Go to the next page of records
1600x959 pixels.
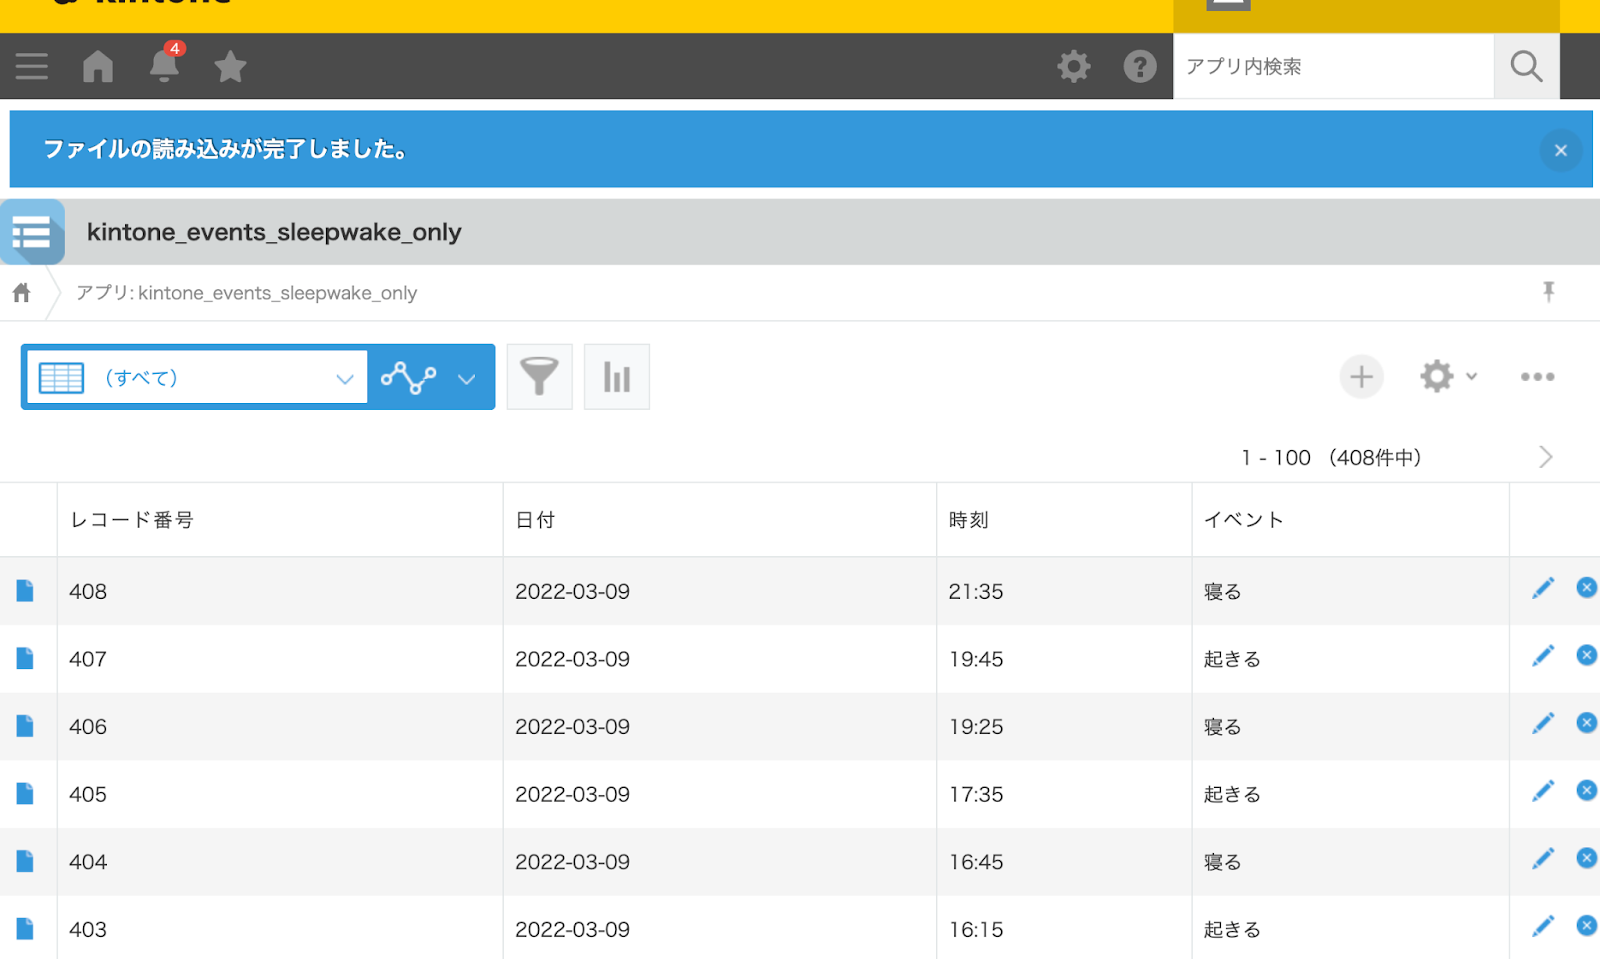pyautogui.click(x=1545, y=457)
